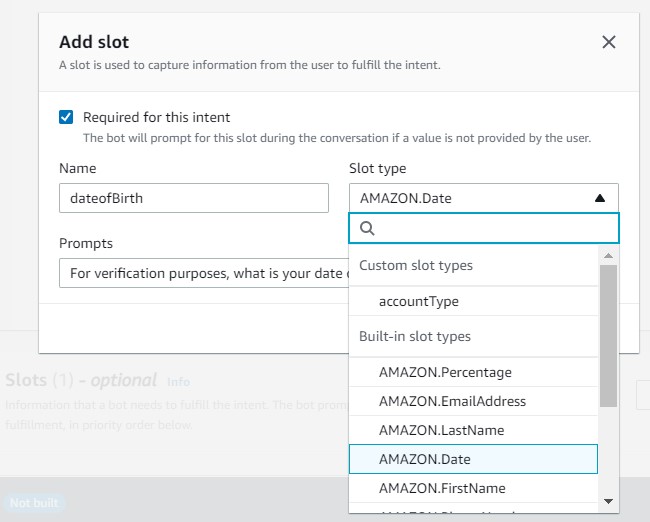
Task: Click the magnifier search icon
Action: pyautogui.click(x=367, y=228)
